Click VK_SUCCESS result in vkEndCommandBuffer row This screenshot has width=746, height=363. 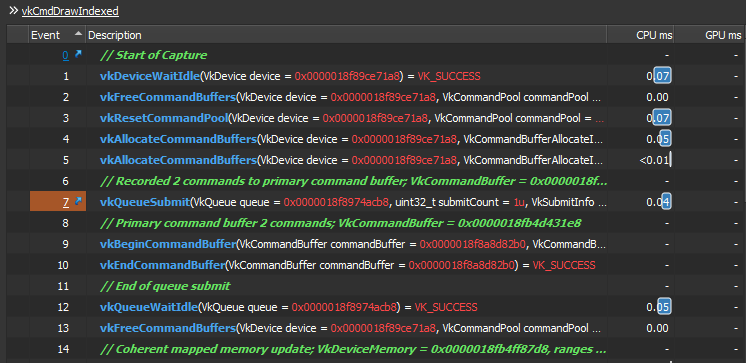tap(564, 265)
